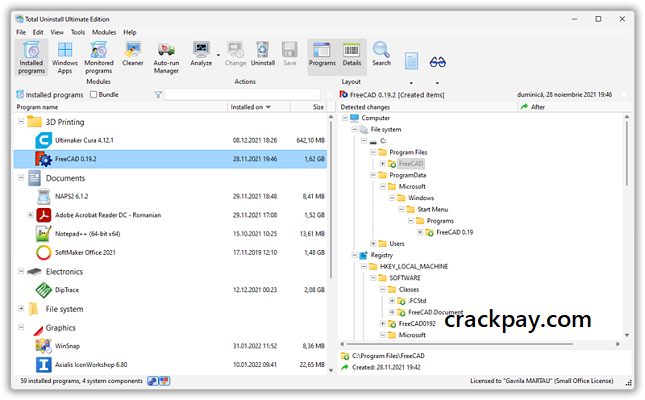Click the After column header
645x400 pixels.
(574, 107)
